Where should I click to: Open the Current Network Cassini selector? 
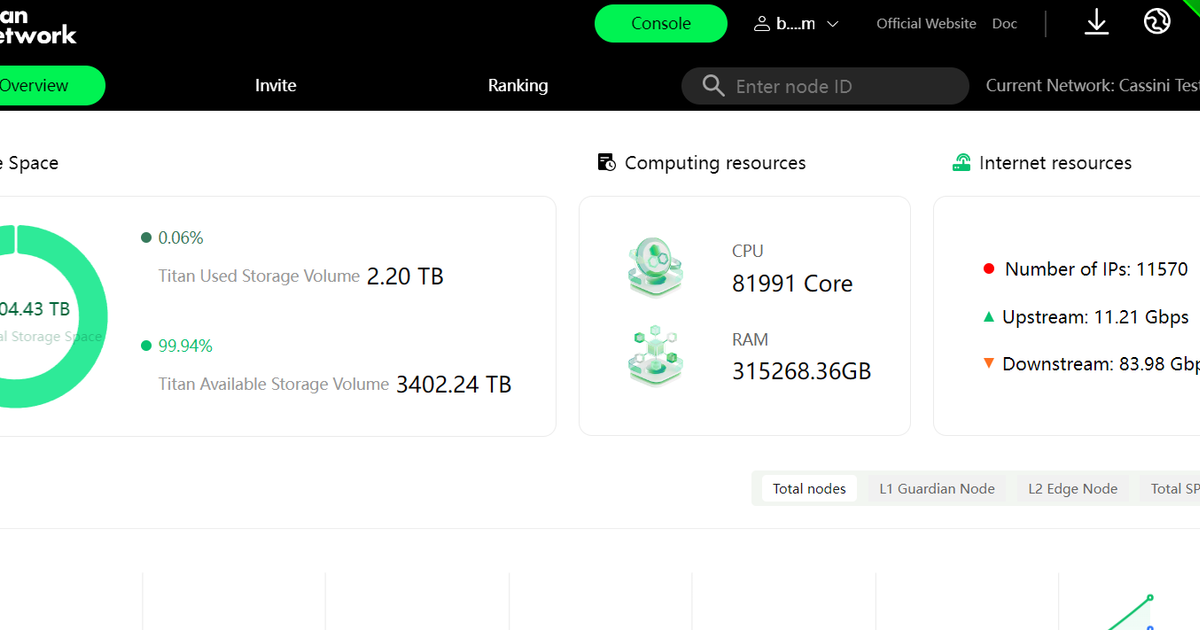(1092, 86)
